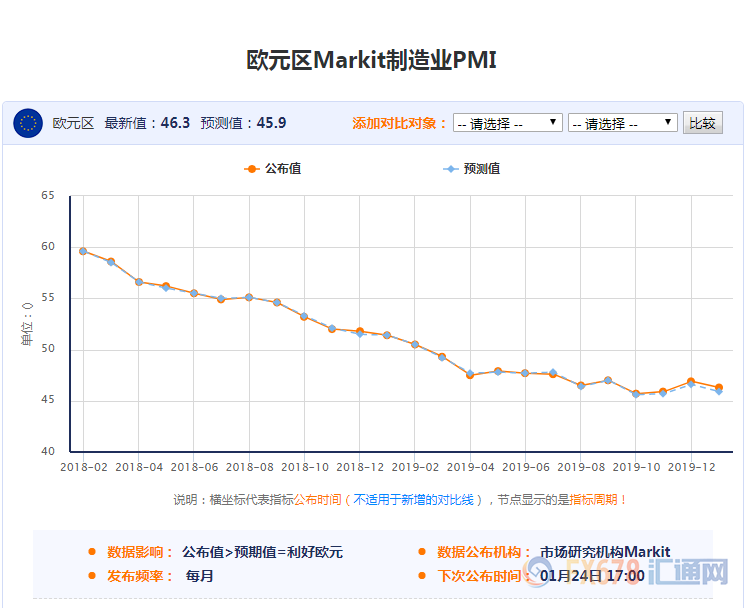Click the forecast value 45.9
Viewport: 746px width, 608px height.
[x=271, y=123]
